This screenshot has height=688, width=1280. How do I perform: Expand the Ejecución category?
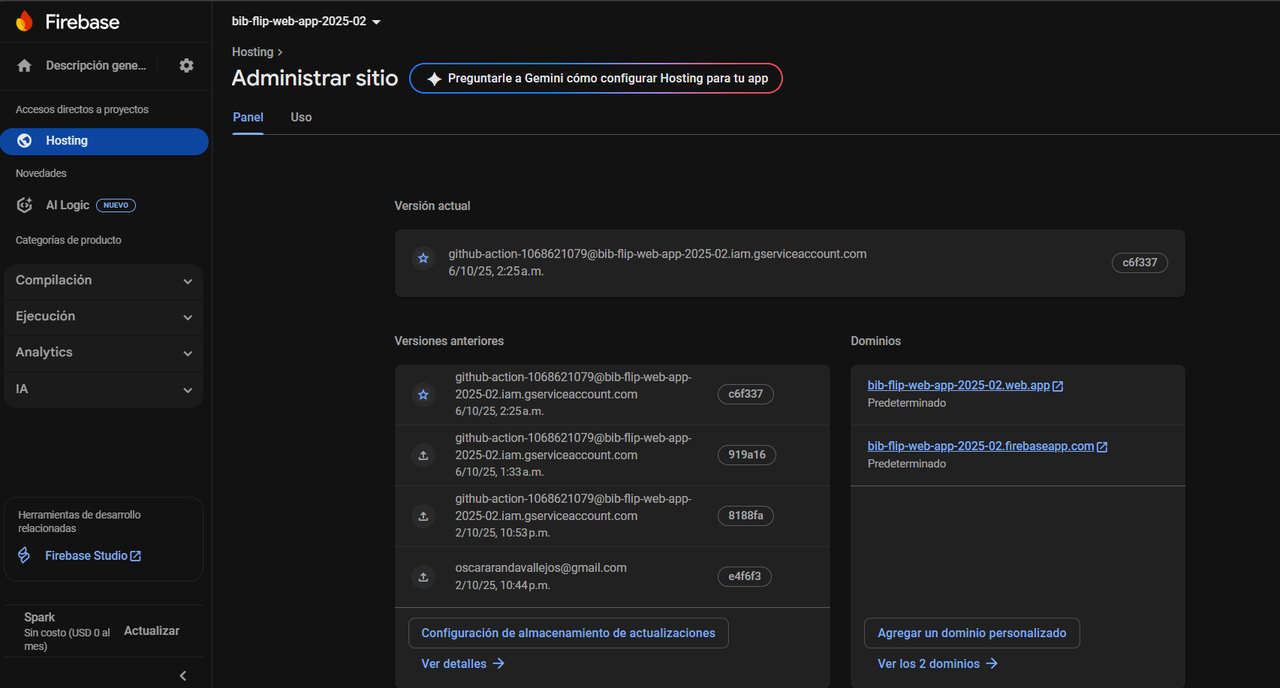coord(104,316)
